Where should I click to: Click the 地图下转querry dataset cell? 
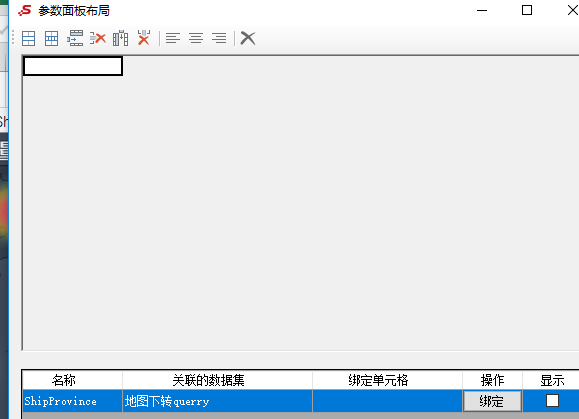217,401
